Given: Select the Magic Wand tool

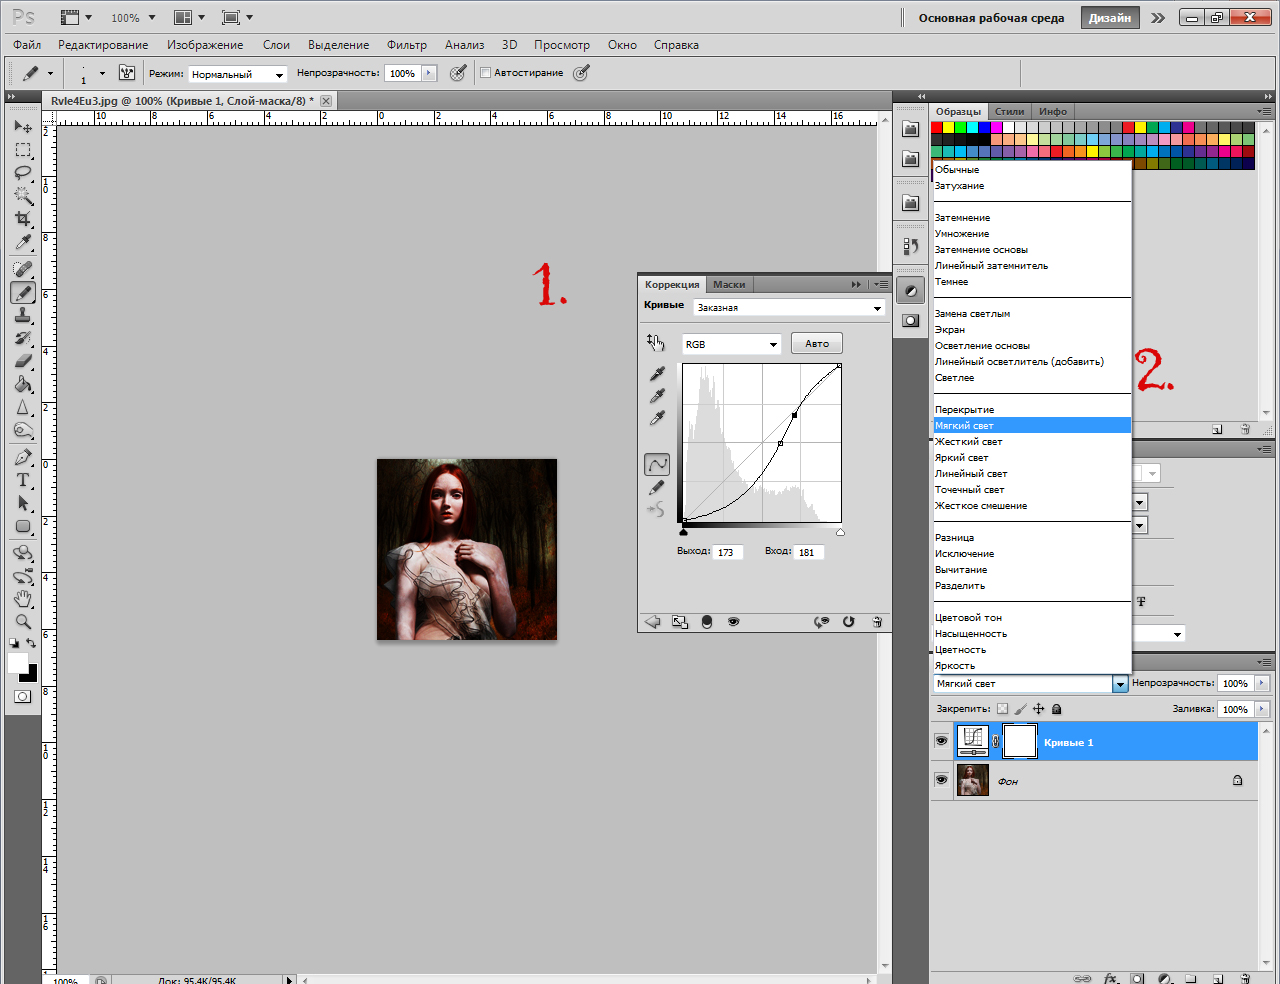Looking at the screenshot, I should pyautogui.click(x=23, y=196).
